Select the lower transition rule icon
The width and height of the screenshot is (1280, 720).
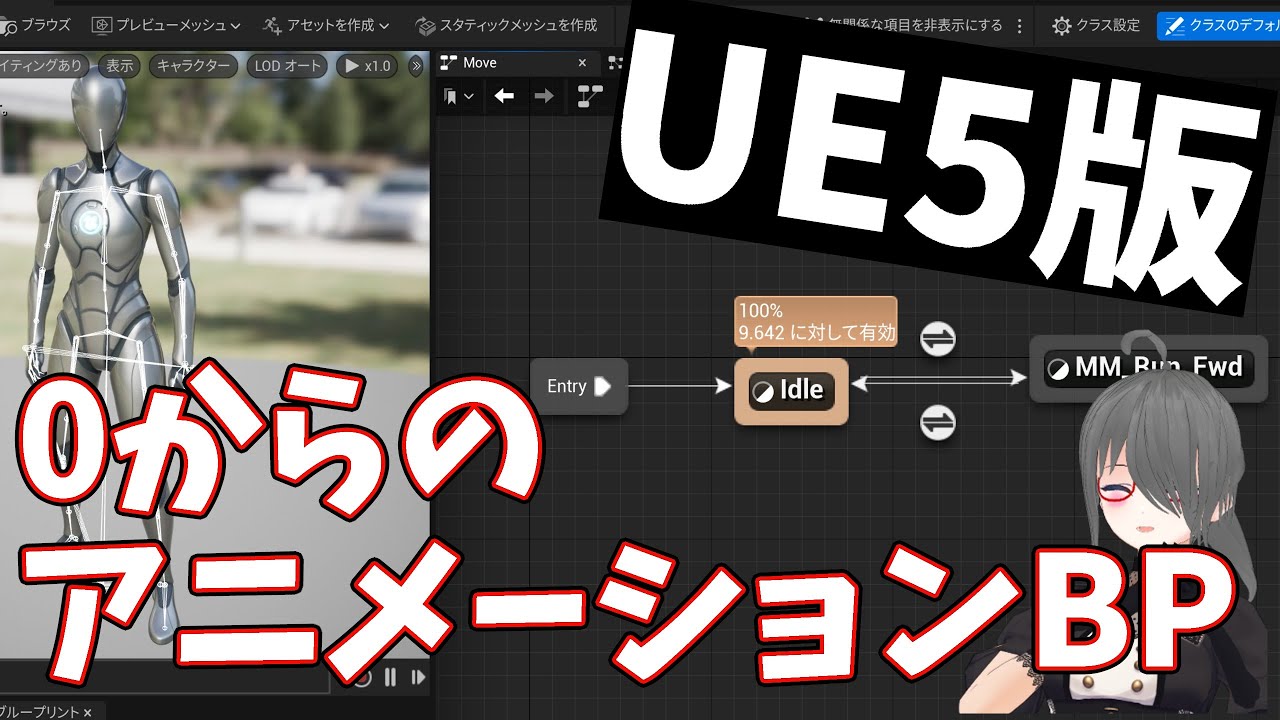(938, 423)
